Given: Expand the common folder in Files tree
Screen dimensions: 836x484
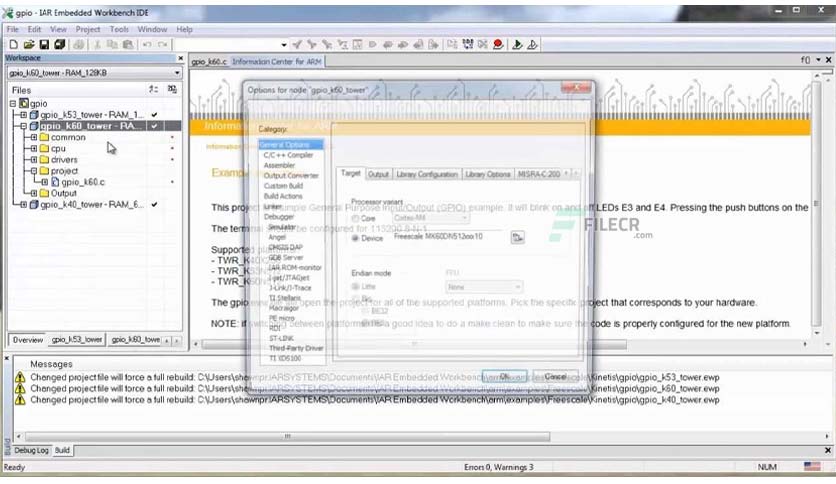Looking at the screenshot, I should 34,137.
